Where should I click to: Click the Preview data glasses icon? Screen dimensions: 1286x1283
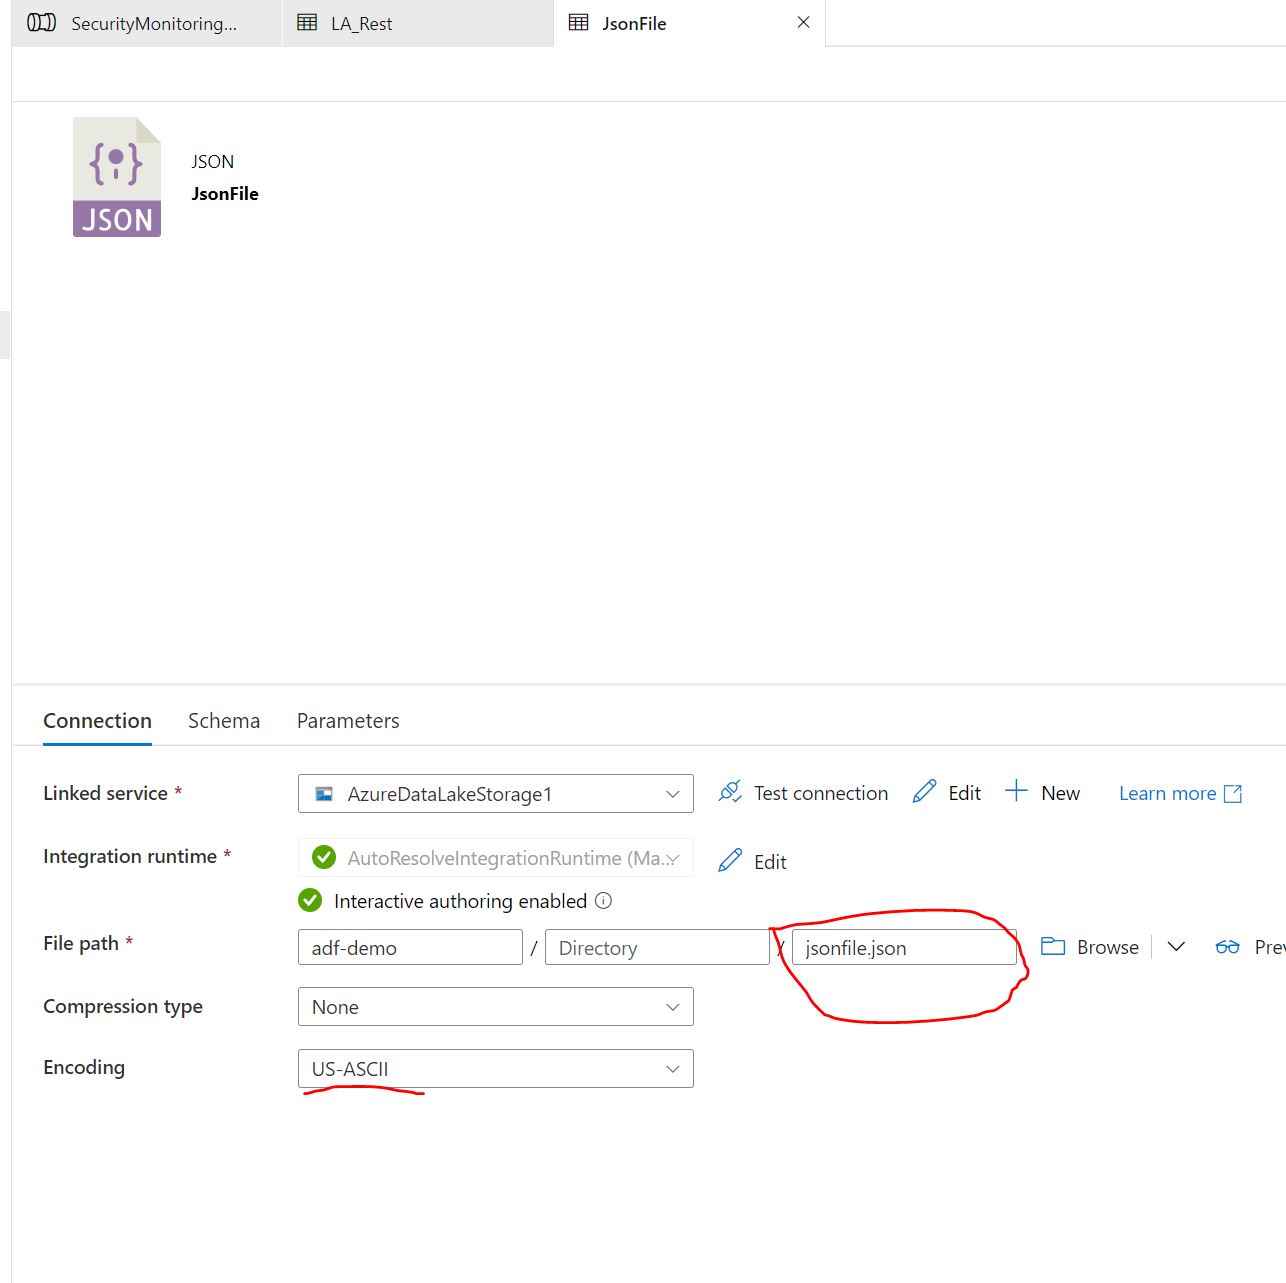pos(1227,946)
